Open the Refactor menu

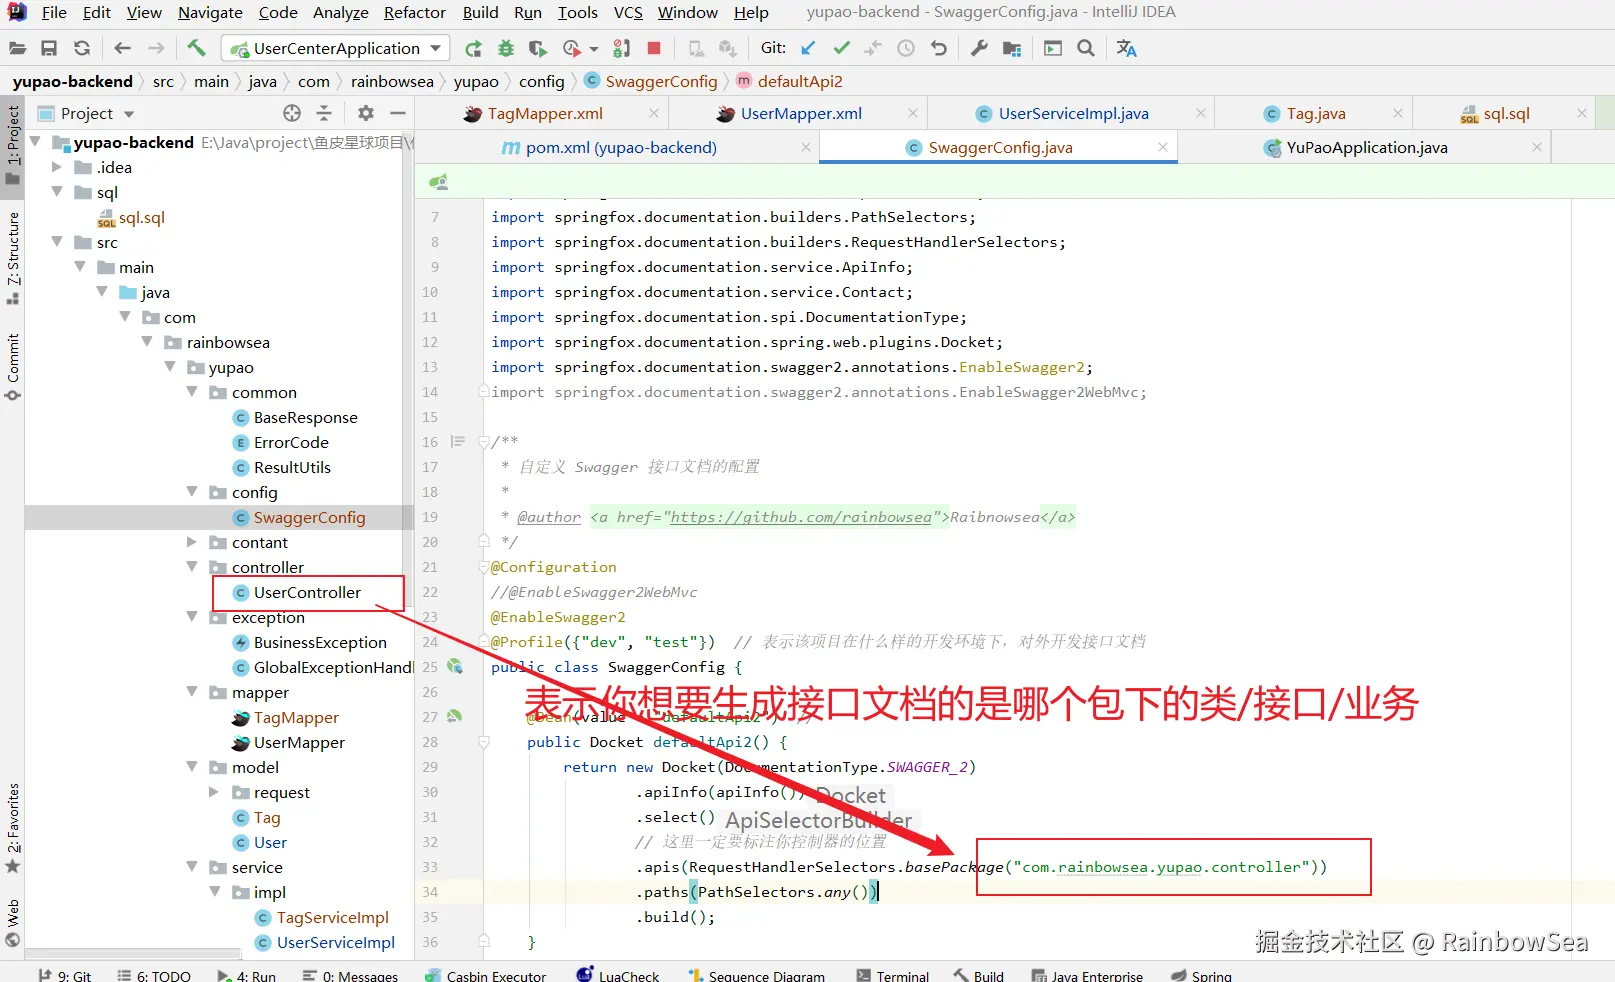pos(414,12)
